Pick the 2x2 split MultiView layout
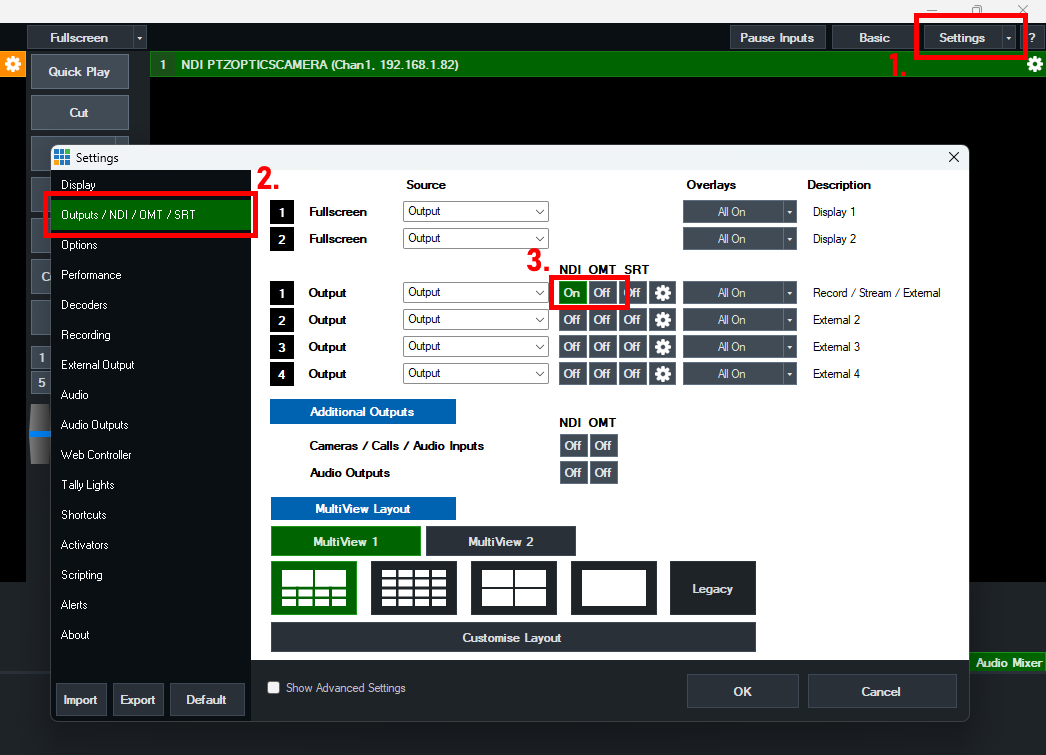 click(x=513, y=587)
